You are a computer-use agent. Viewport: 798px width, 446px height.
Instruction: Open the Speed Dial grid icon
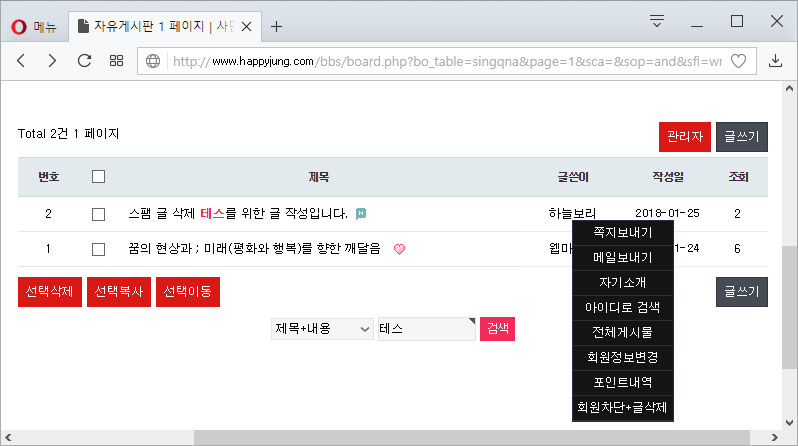(116, 61)
